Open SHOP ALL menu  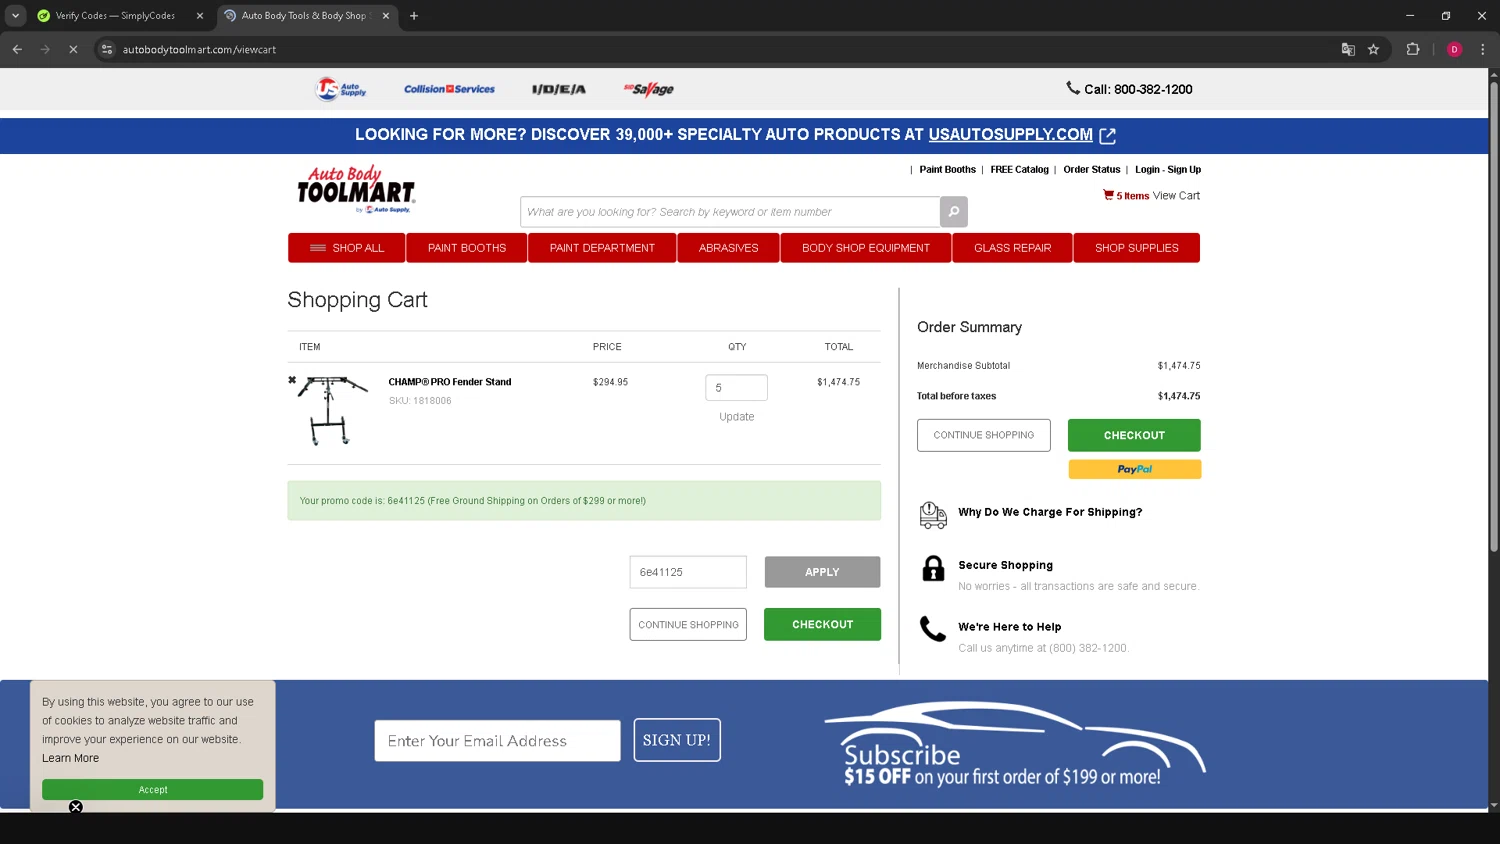point(347,248)
